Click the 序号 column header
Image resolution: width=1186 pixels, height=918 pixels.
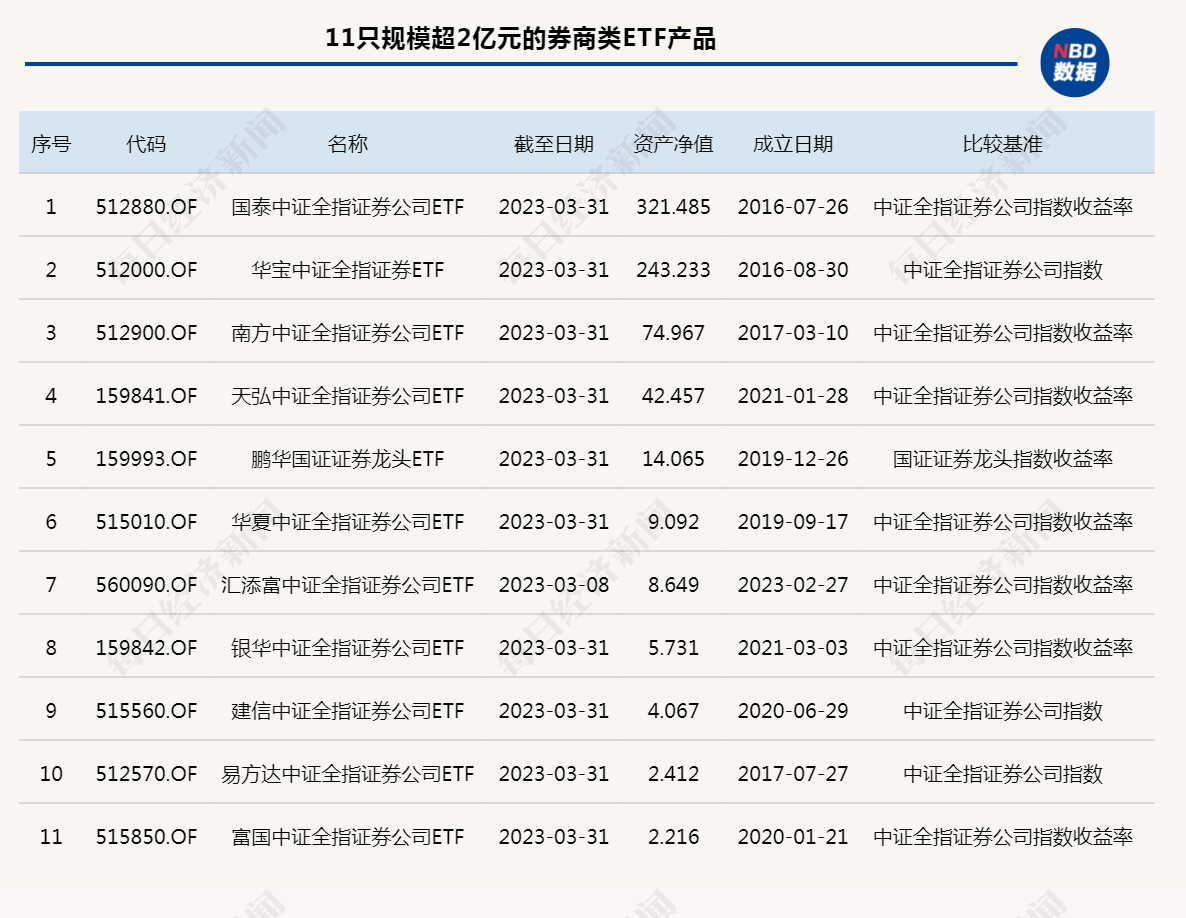(x=51, y=144)
